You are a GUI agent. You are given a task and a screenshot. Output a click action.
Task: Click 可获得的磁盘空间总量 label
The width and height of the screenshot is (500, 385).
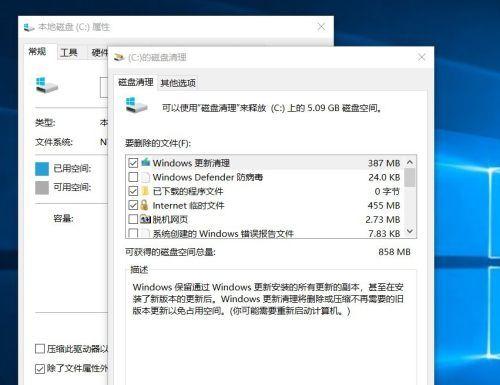(170, 252)
